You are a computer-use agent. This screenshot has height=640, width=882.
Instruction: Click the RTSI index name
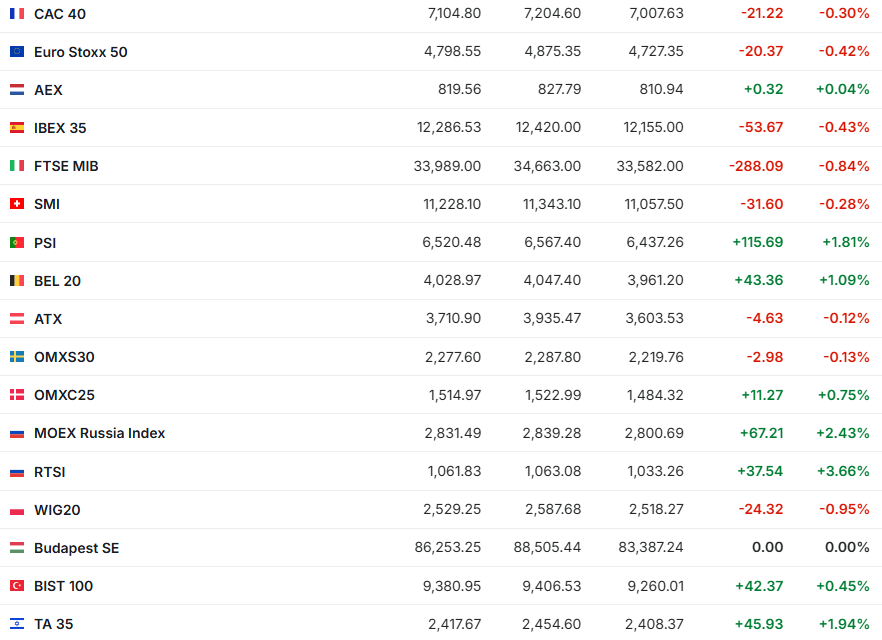(x=49, y=472)
